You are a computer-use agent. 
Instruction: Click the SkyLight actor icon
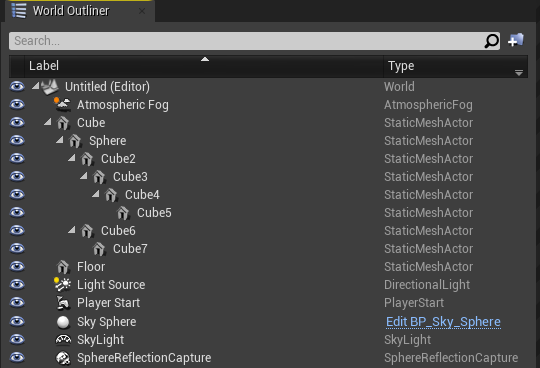(63, 340)
